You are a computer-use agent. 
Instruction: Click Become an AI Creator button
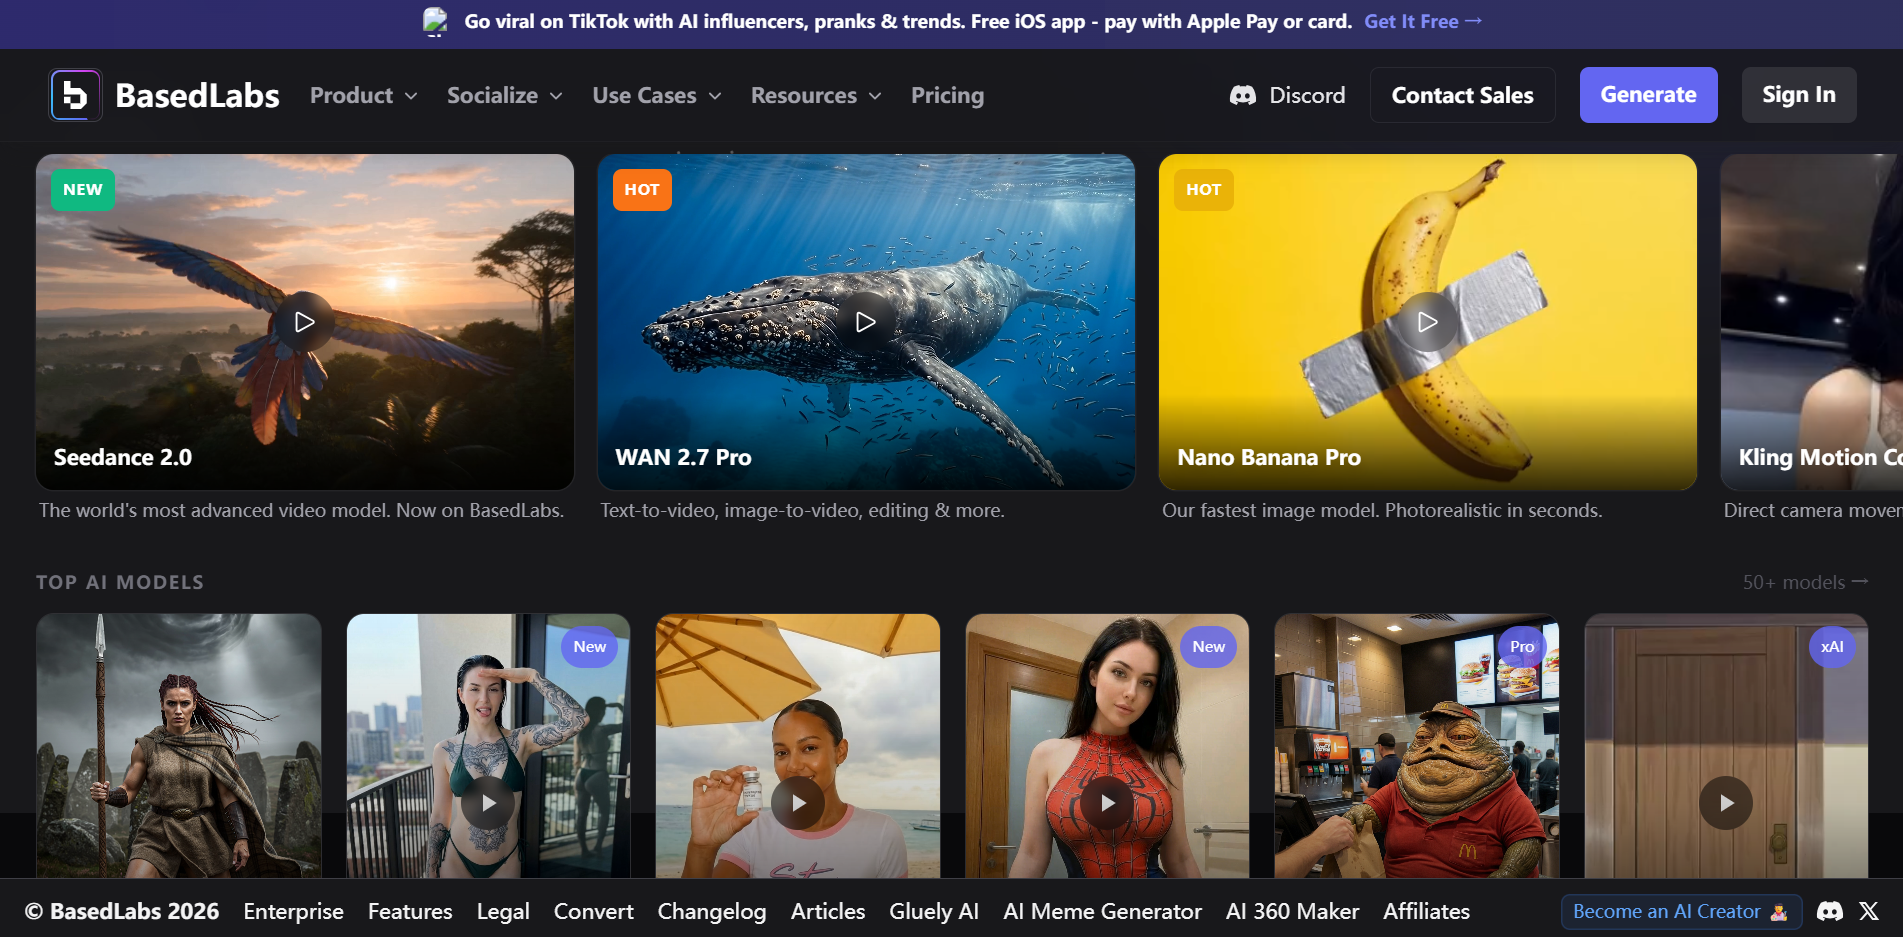(1681, 911)
